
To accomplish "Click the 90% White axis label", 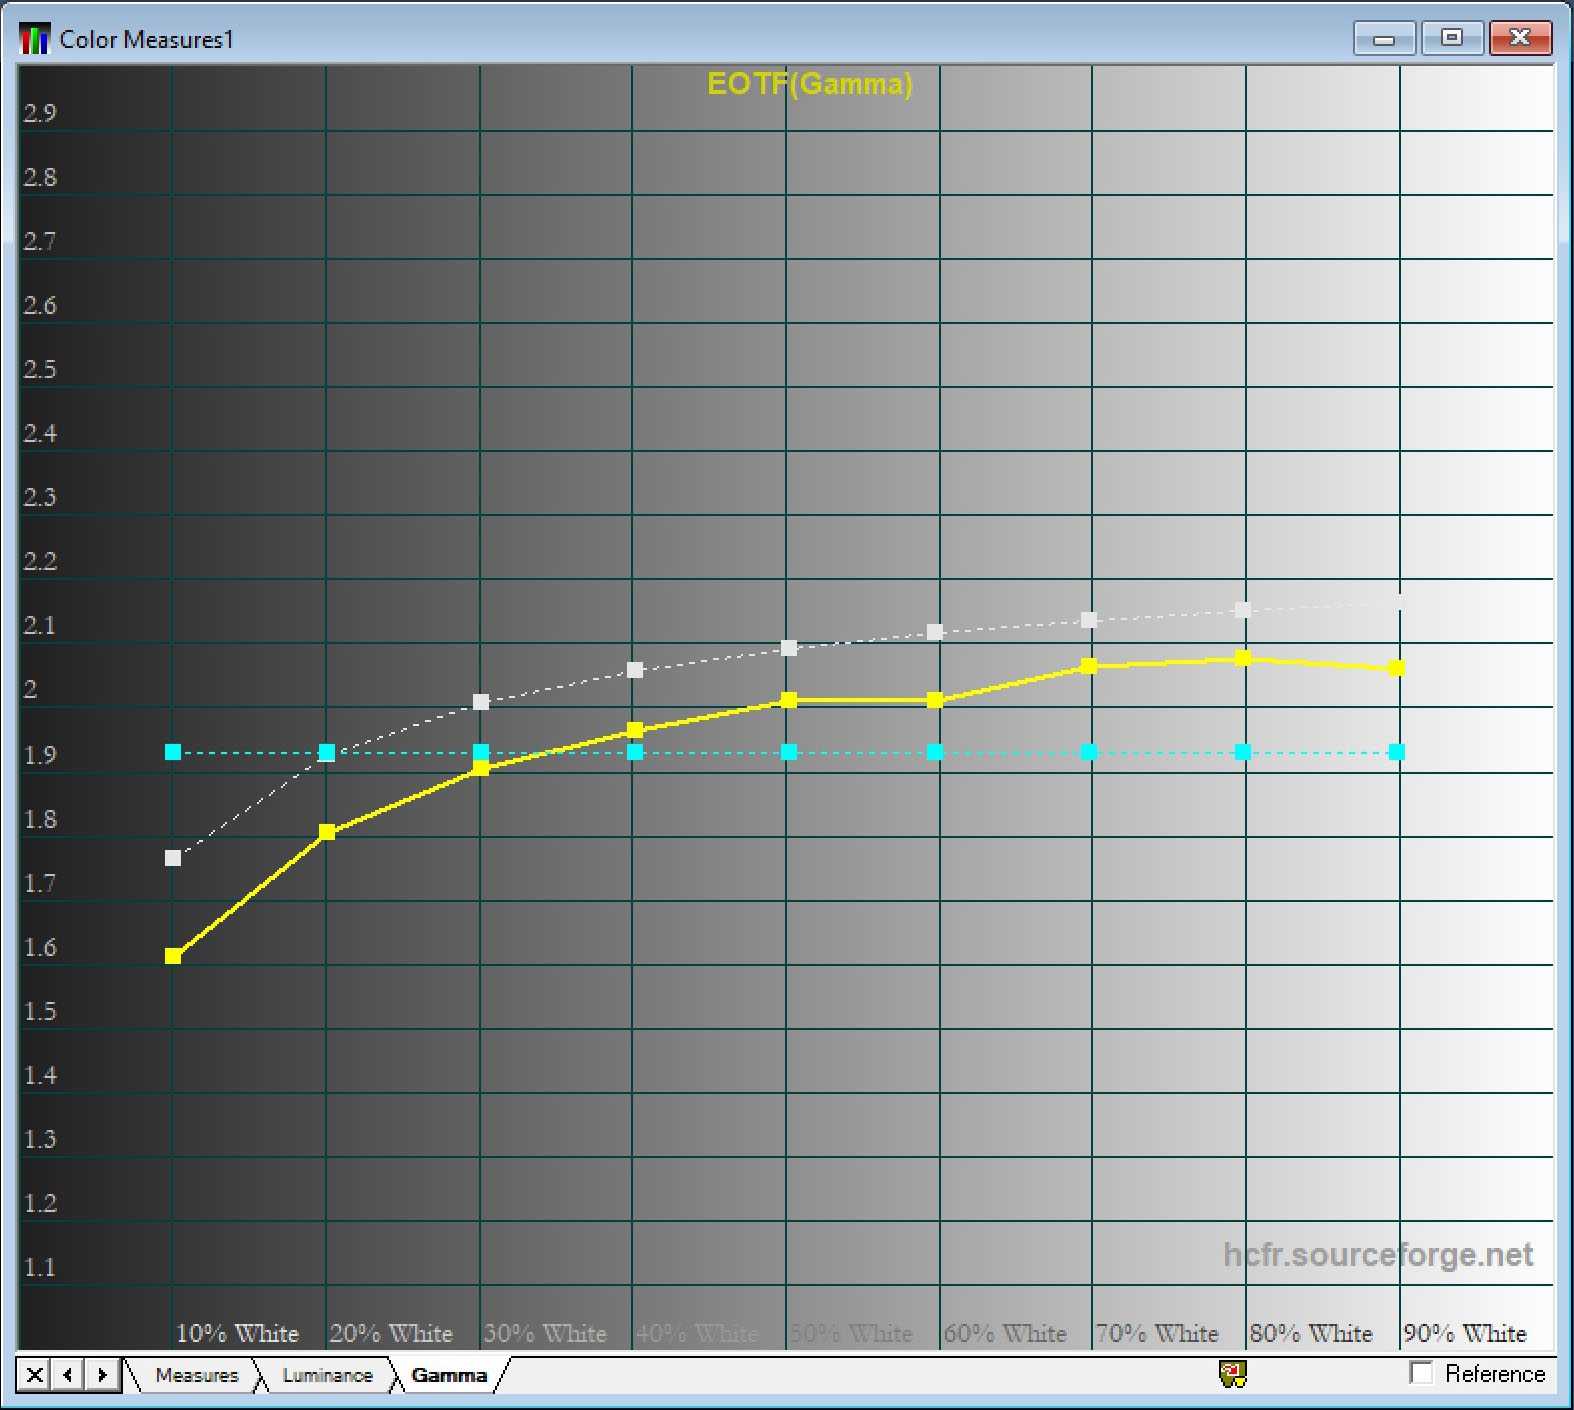I will coord(1464,1333).
